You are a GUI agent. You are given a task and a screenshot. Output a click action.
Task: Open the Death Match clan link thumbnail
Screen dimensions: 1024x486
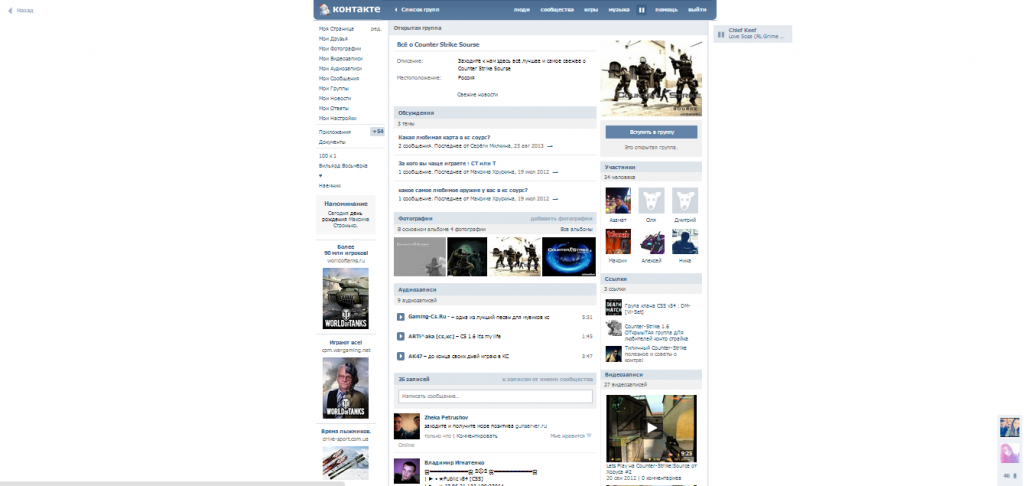[613, 310]
